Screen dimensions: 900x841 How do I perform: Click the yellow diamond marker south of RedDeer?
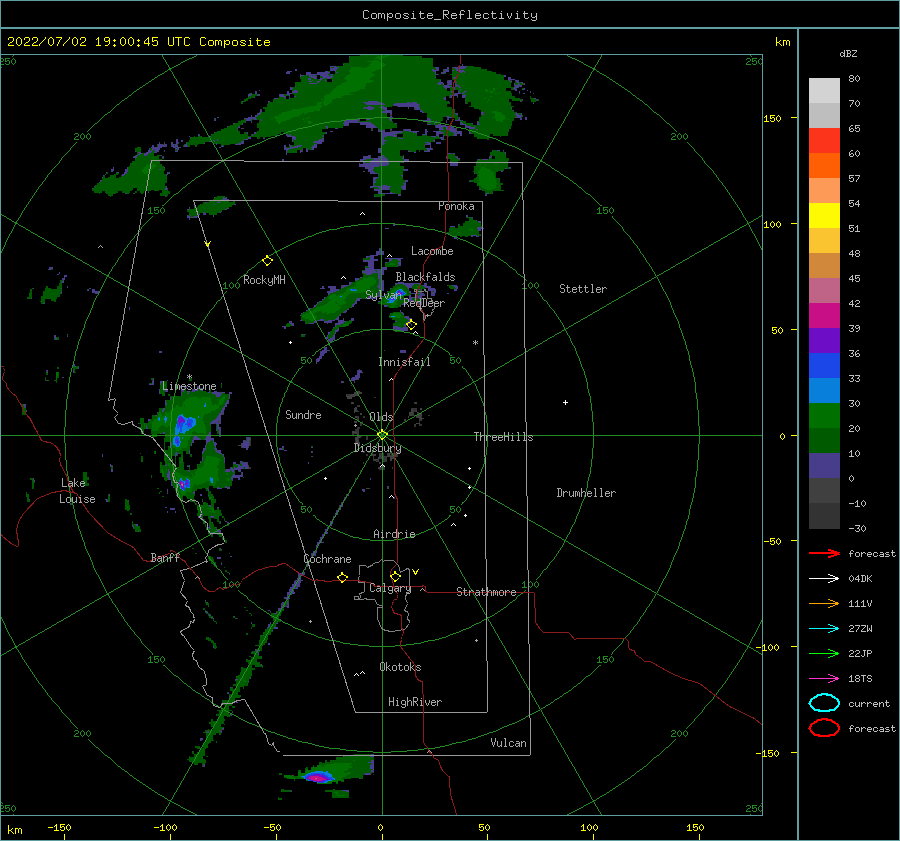point(411,325)
